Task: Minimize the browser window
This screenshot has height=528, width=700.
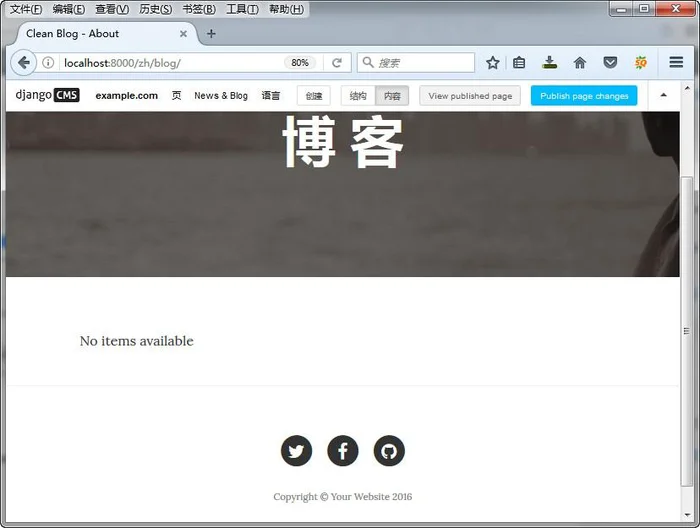Action: point(621,9)
